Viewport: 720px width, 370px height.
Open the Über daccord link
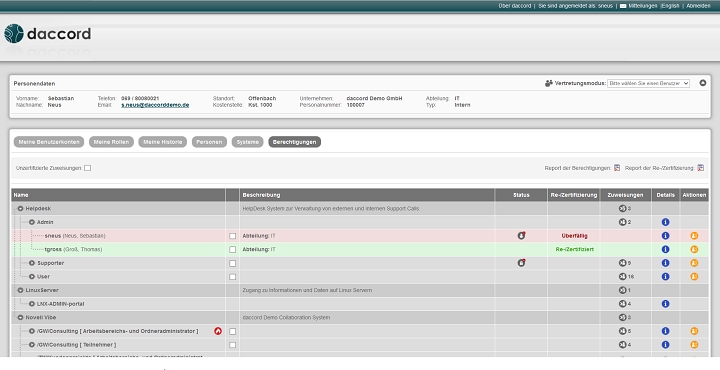[514, 6]
